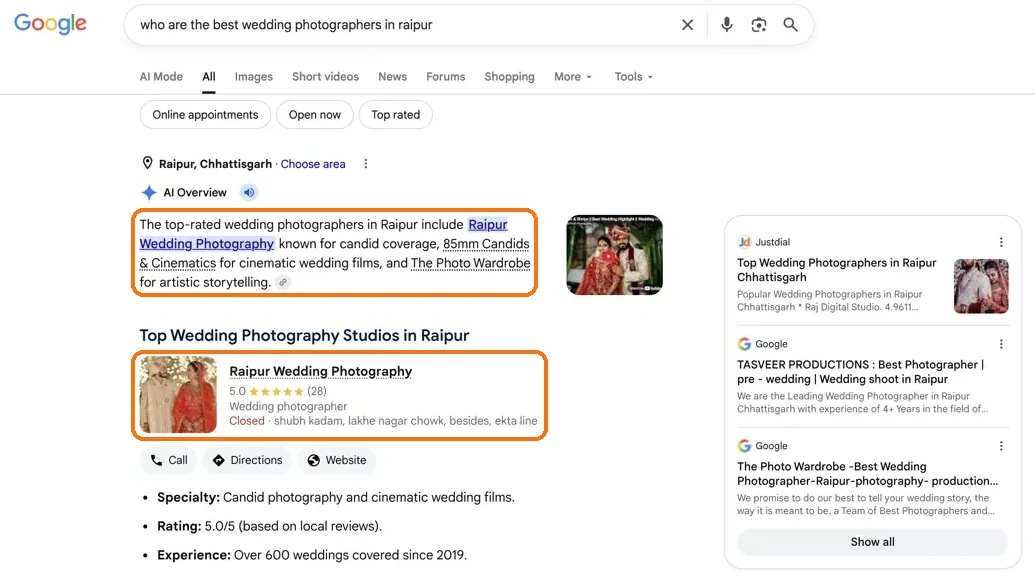This screenshot has height=577, width=1035.
Task: Get Directions to the studio
Action: coord(248,460)
